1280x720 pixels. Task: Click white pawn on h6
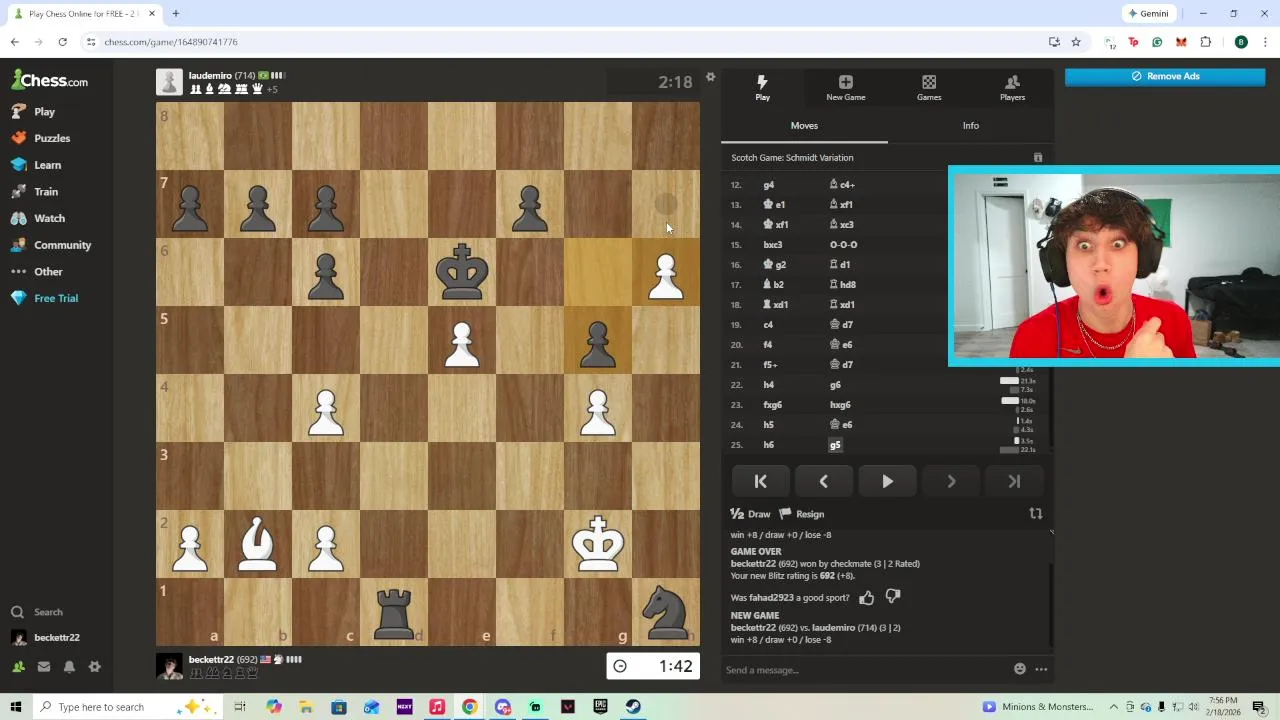666,272
